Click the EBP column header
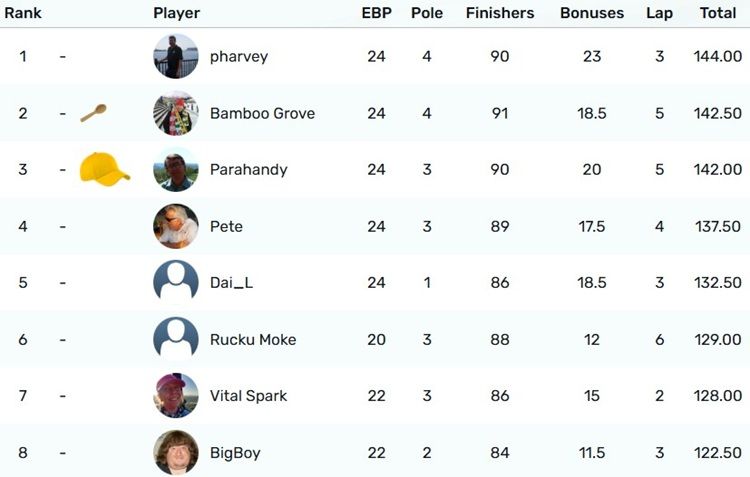Viewport: 750px width, 477px height. [376, 13]
